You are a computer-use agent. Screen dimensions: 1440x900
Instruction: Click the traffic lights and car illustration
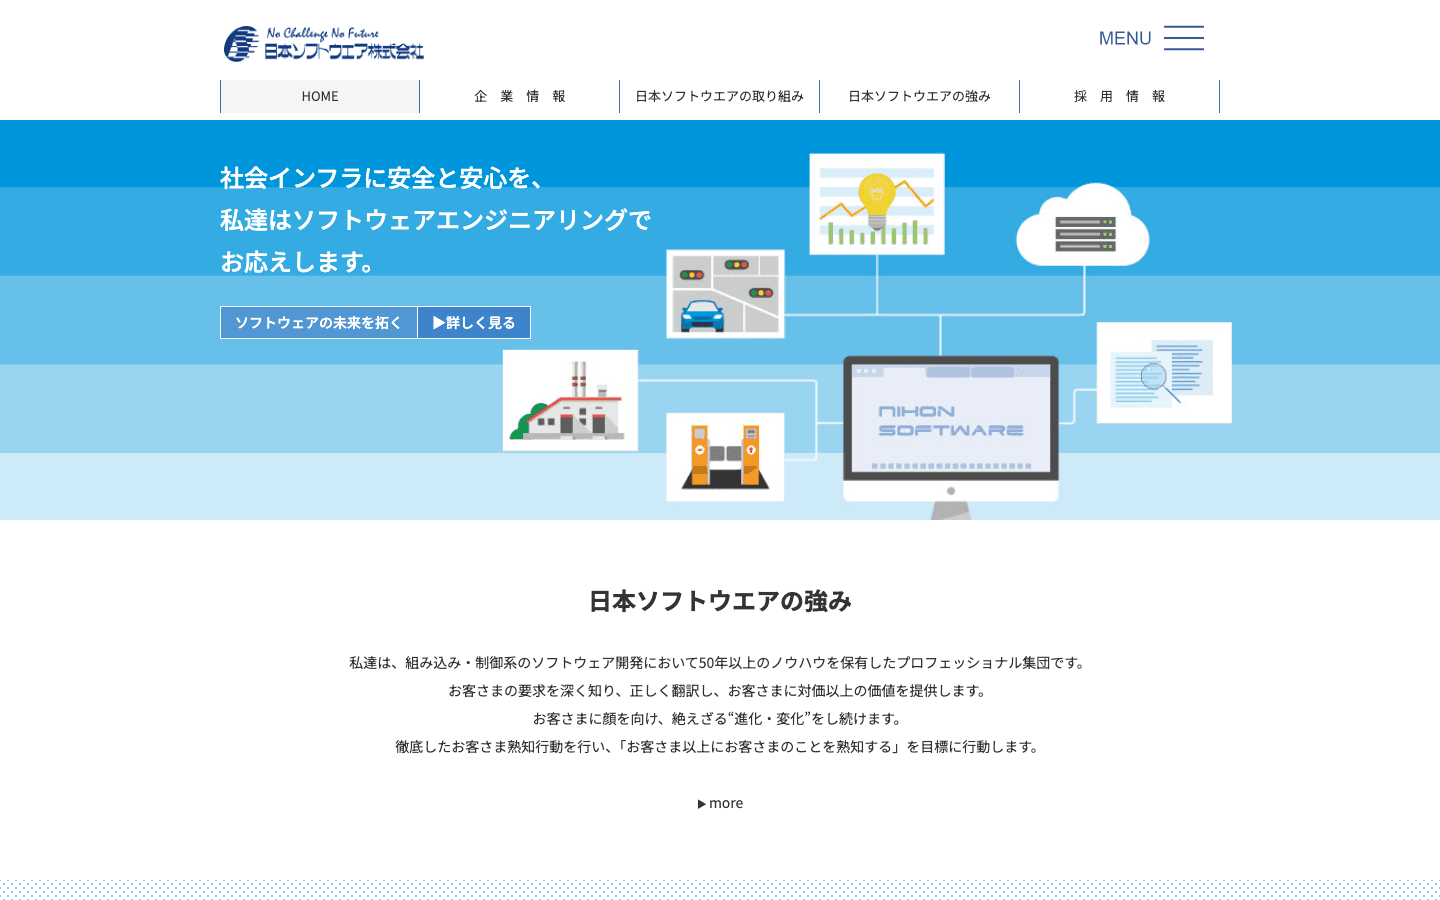click(x=726, y=294)
